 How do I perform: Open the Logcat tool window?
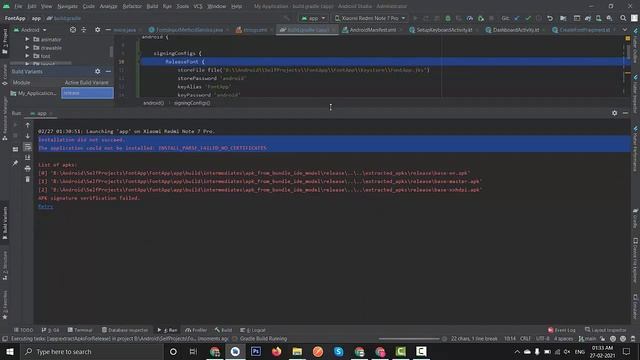[x=253, y=330]
